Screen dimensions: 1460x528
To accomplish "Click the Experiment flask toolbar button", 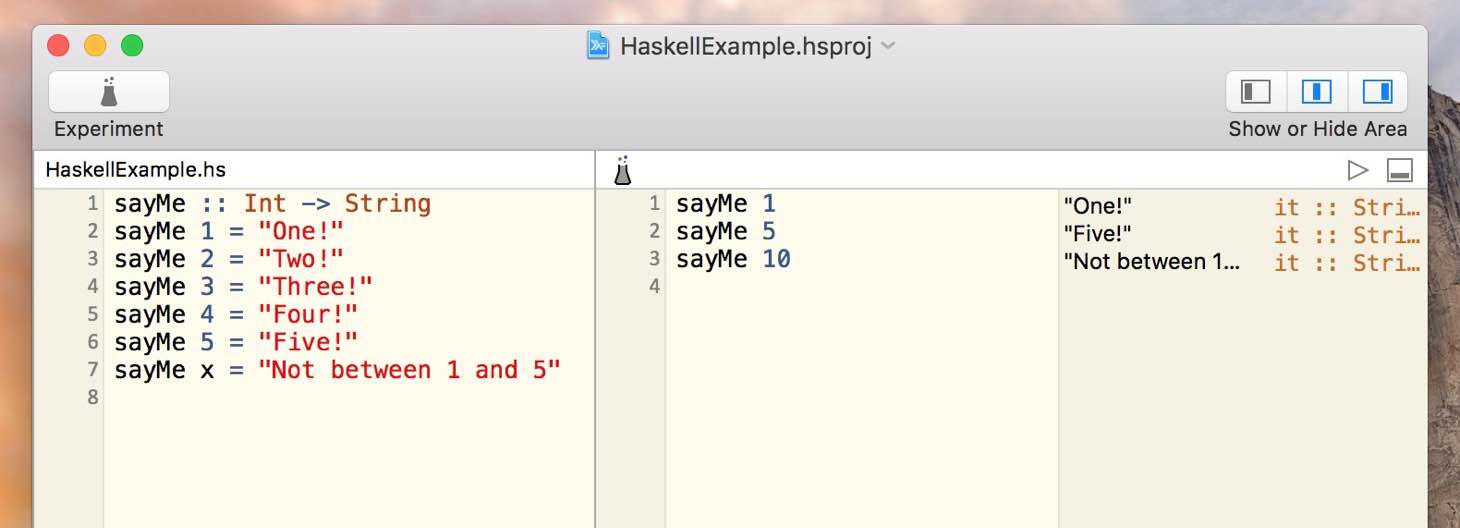I will 109,92.
